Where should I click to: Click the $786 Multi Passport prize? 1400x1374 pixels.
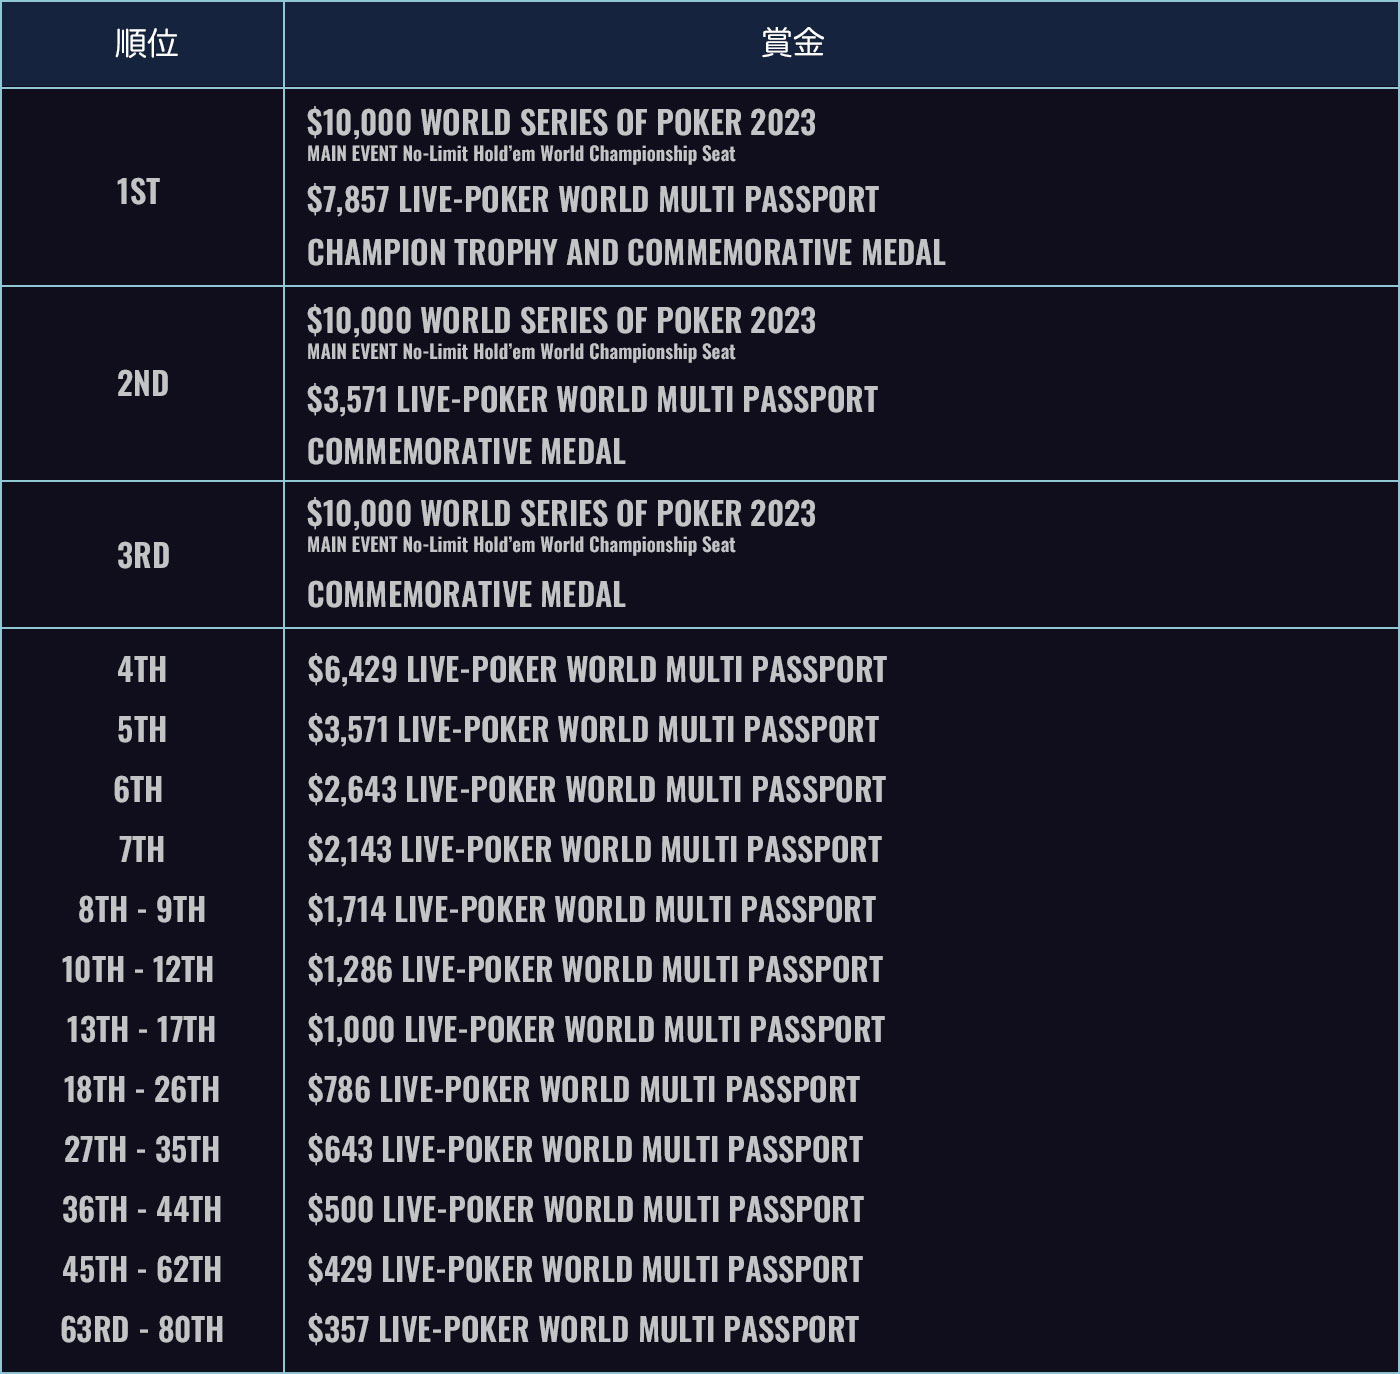coord(583,1089)
